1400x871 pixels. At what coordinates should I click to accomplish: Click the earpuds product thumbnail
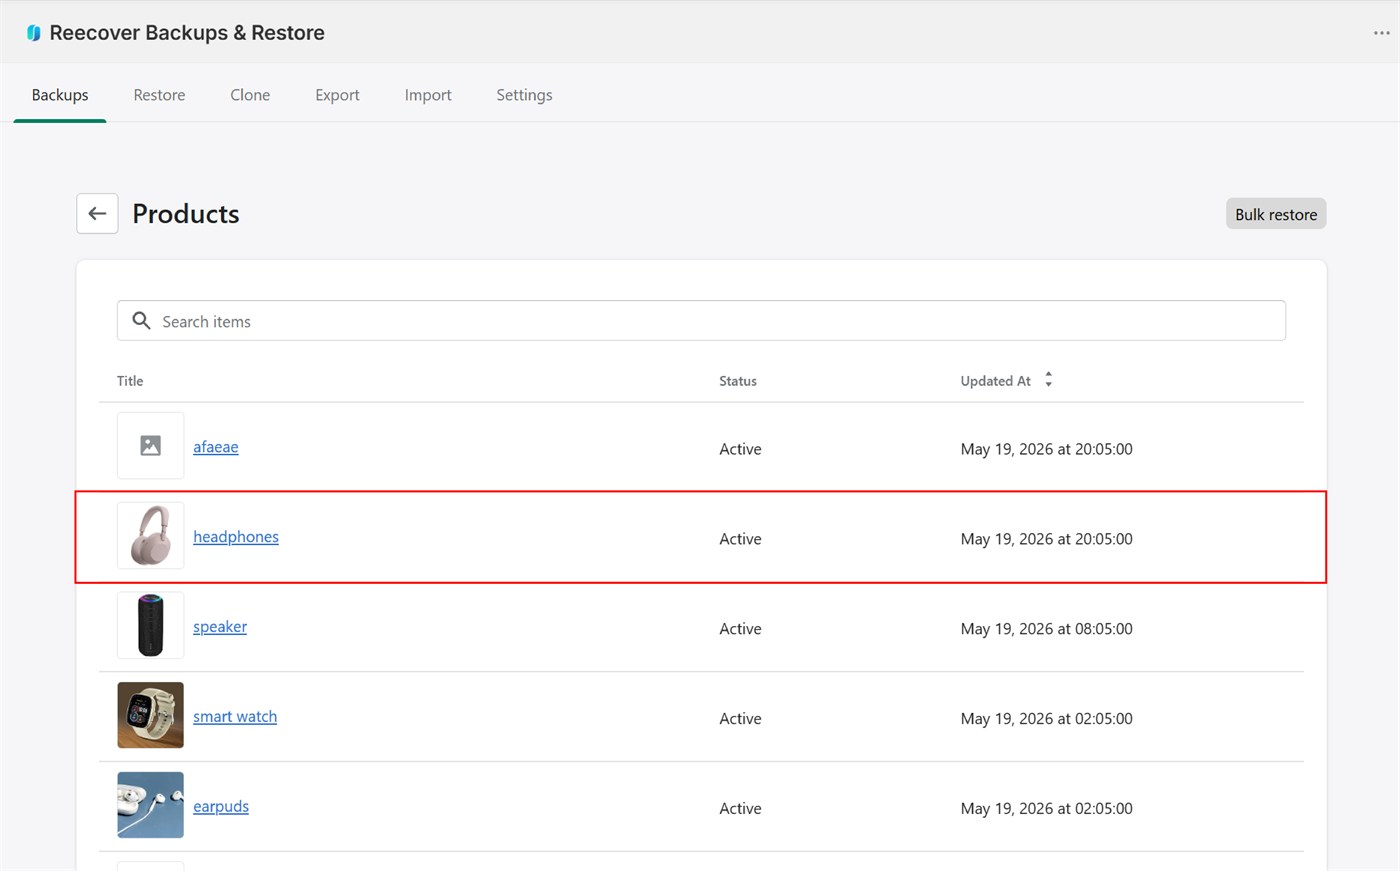(150, 805)
